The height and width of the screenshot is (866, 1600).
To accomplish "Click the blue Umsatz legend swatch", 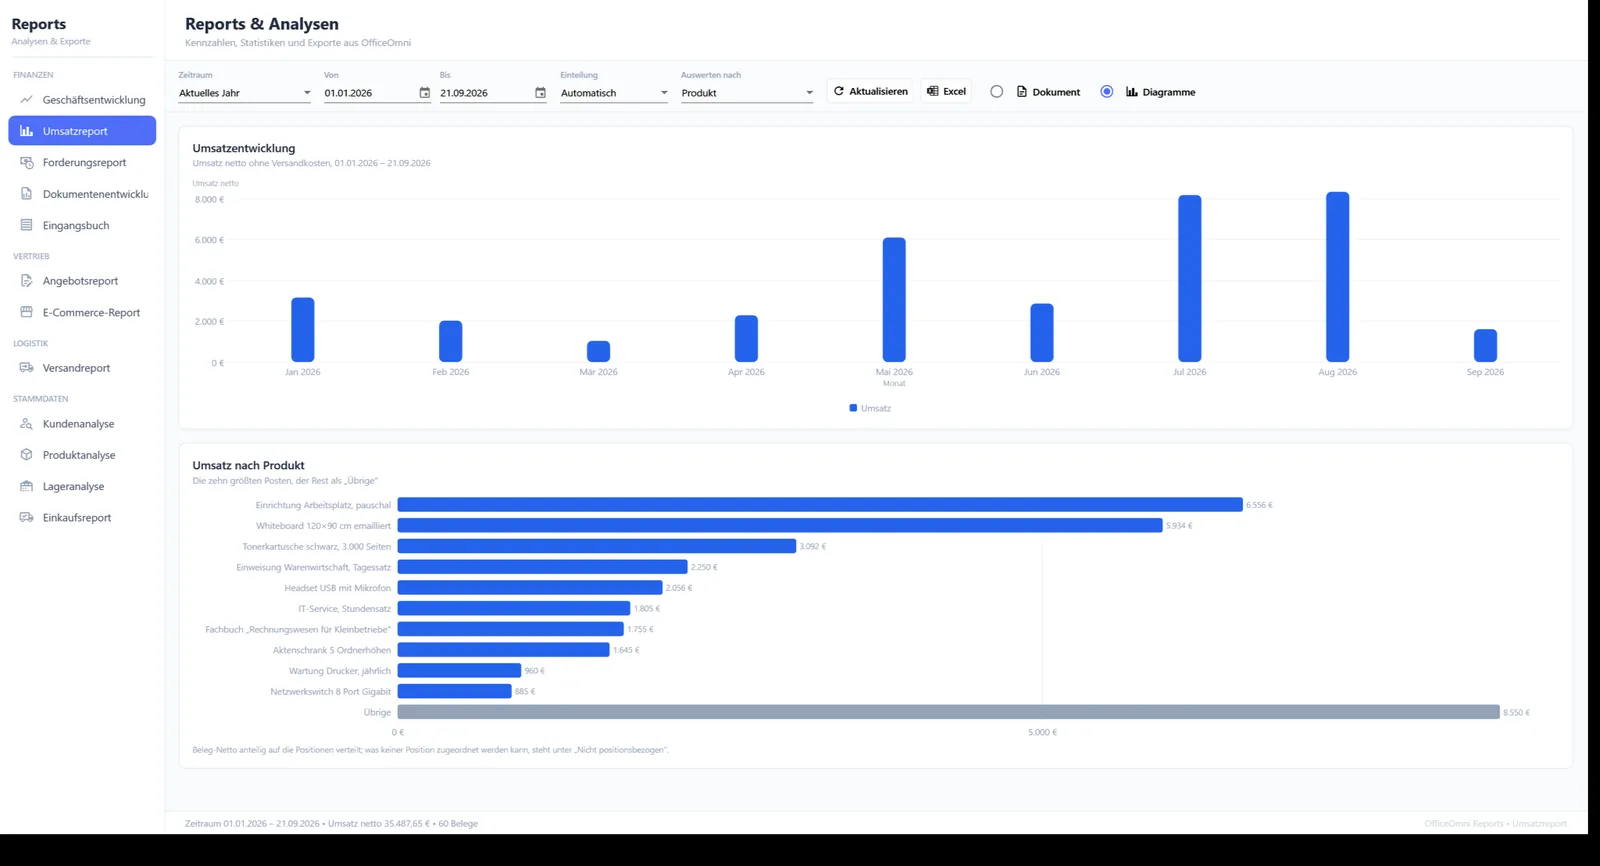I will tap(853, 408).
